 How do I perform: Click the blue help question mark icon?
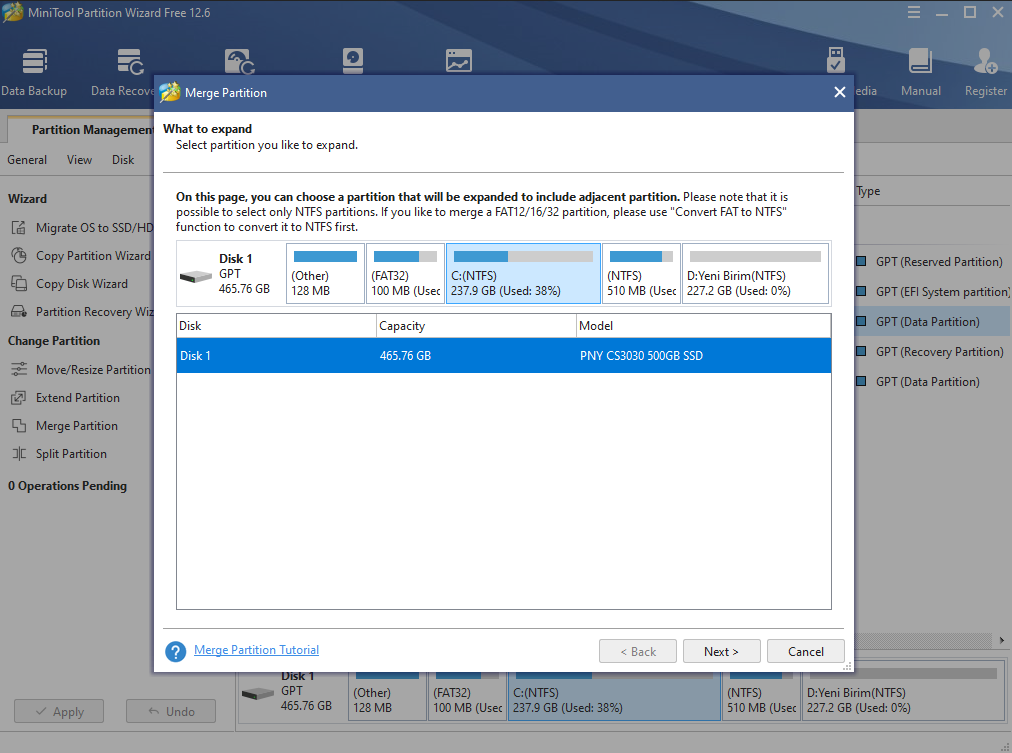pos(176,652)
